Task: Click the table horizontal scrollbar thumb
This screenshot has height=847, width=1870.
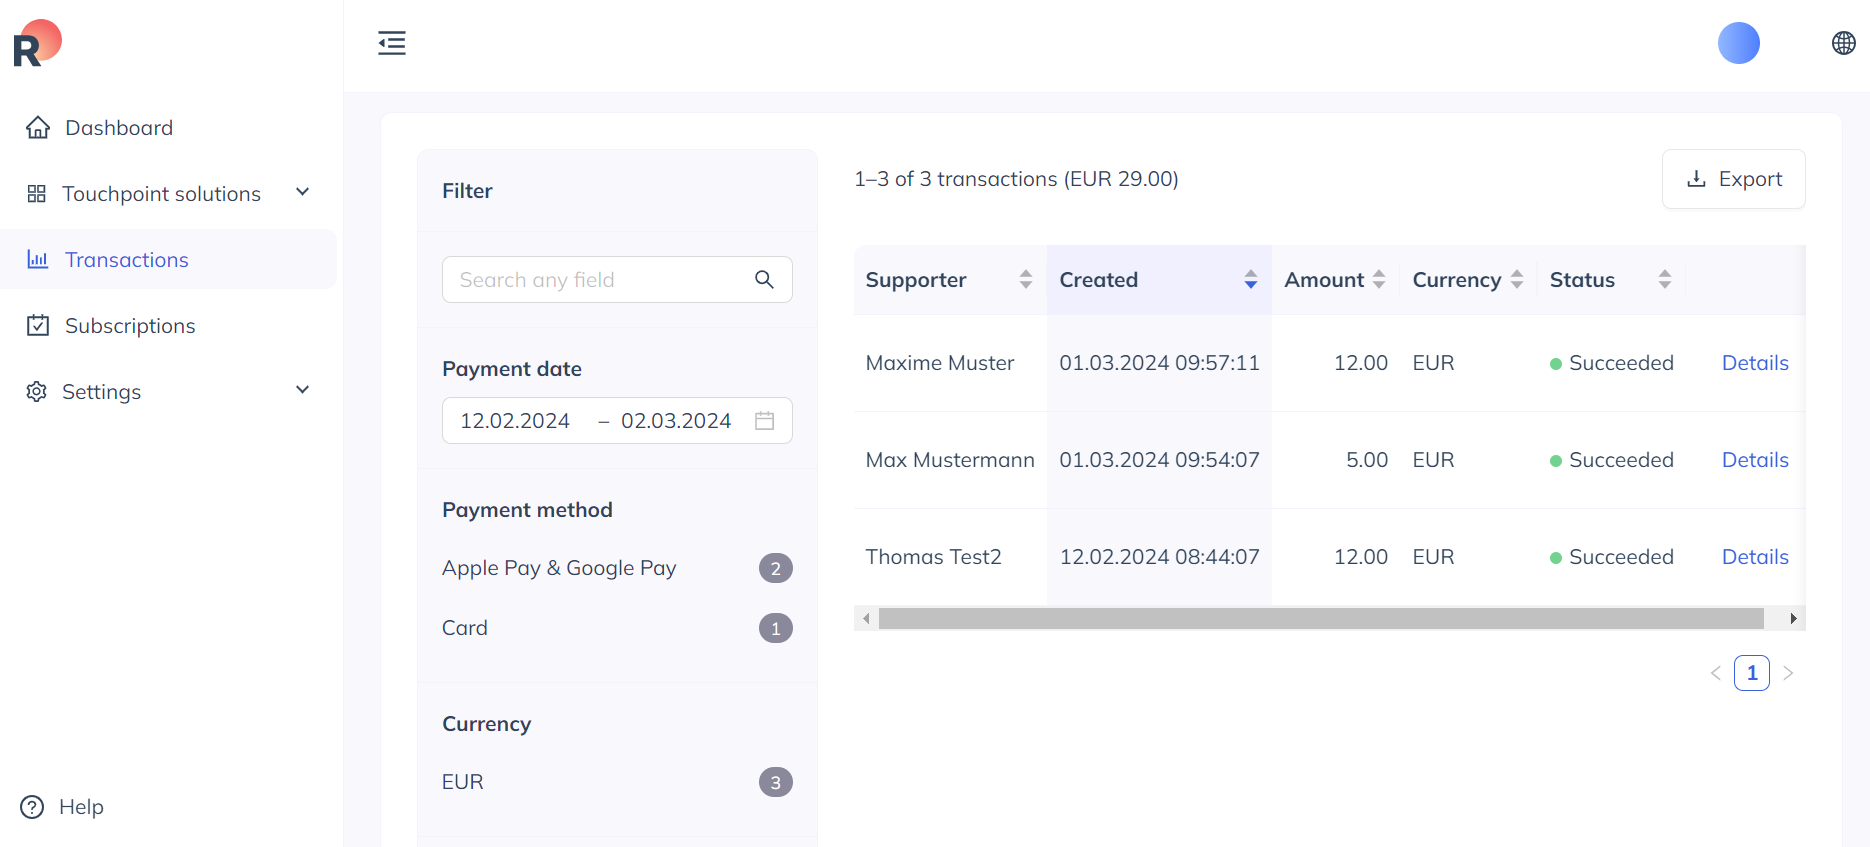Action: 1321,619
